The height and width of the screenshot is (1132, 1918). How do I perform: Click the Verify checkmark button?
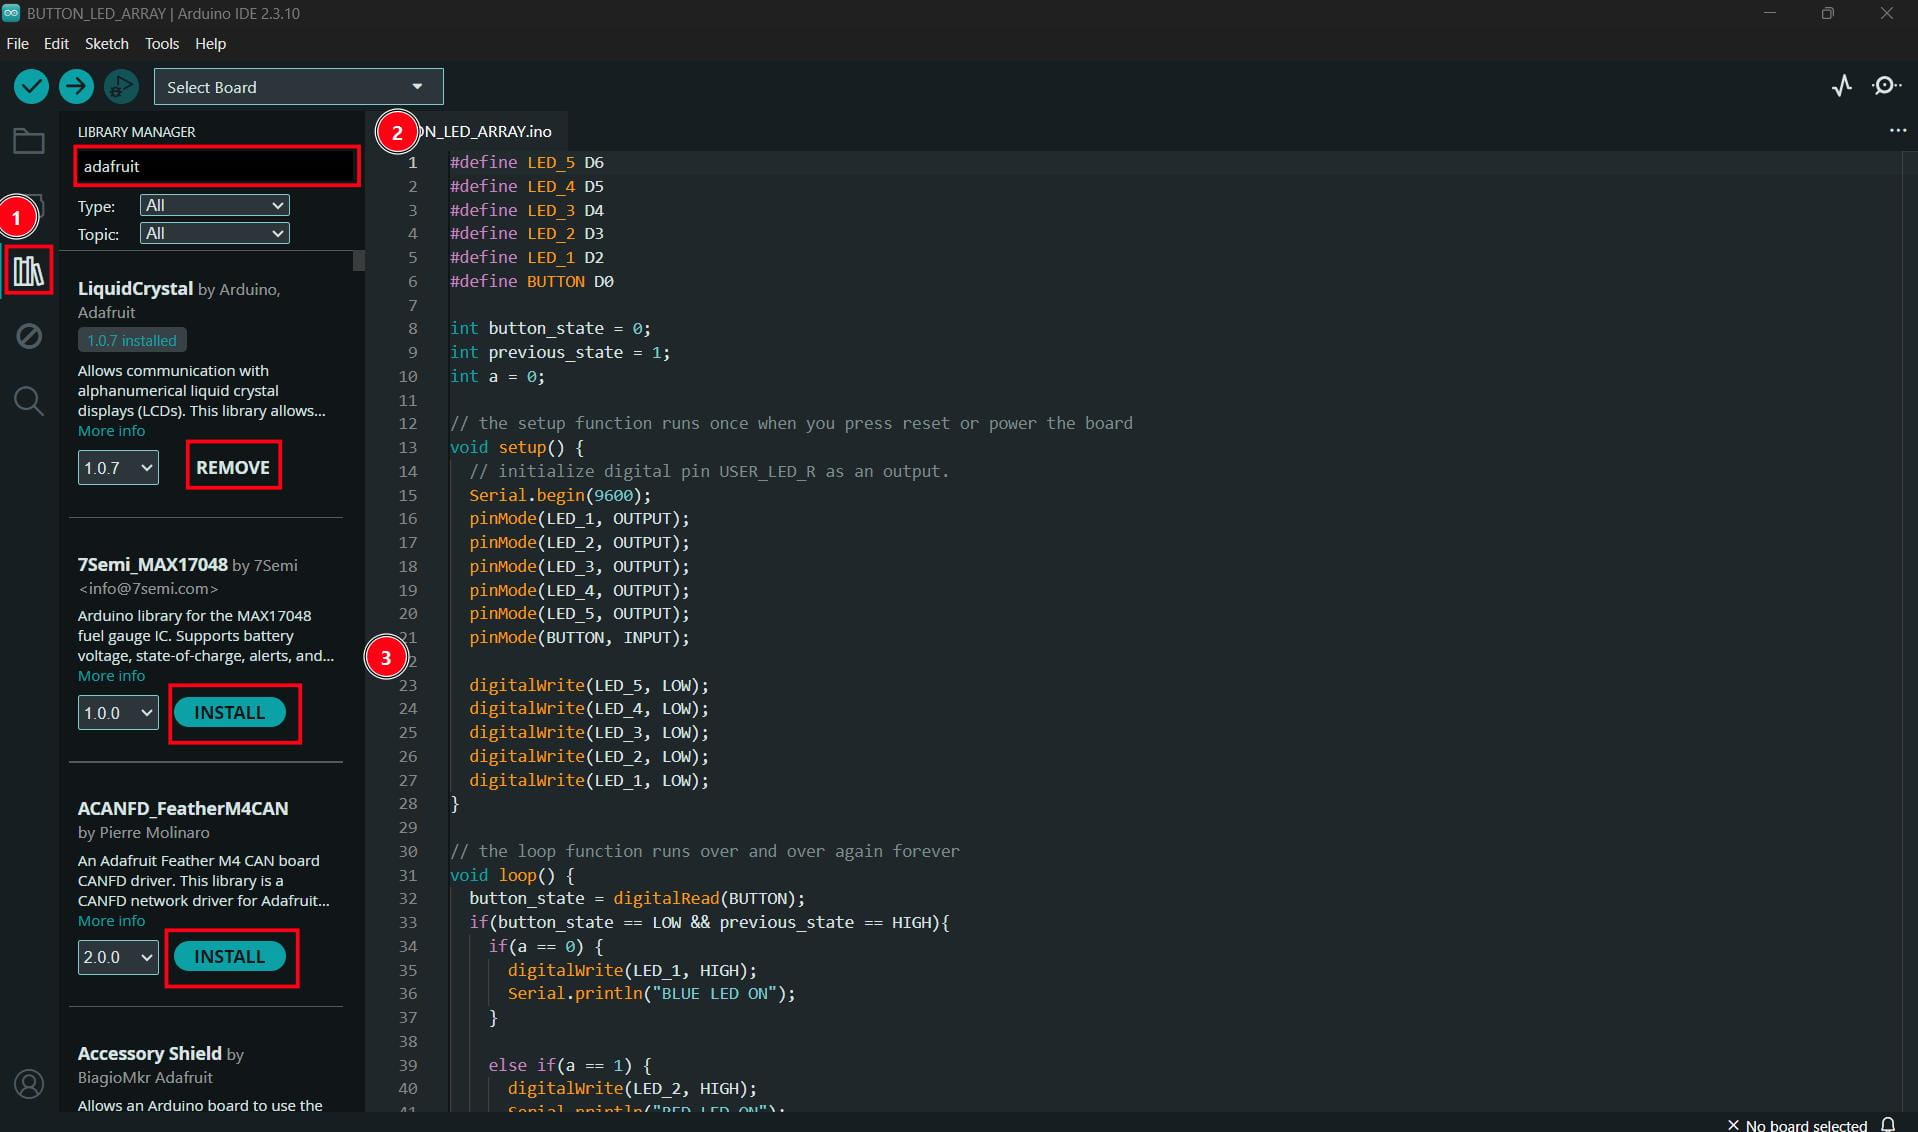[31, 87]
